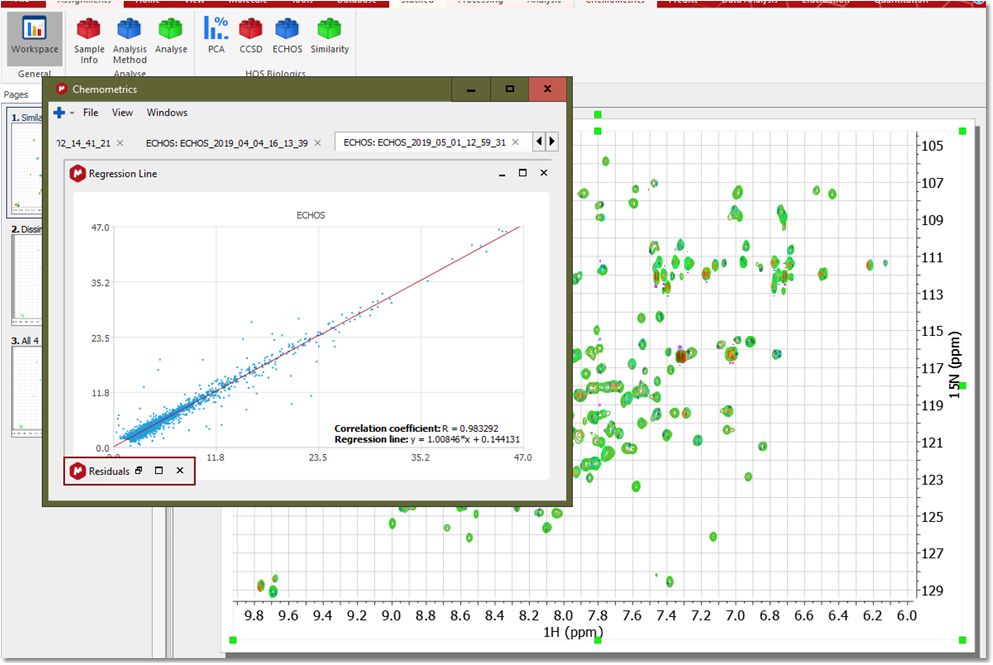Image resolution: width=993 pixels, height=665 pixels.
Task: Expand the dropdown arrow beside plus icon
Action: (x=72, y=113)
